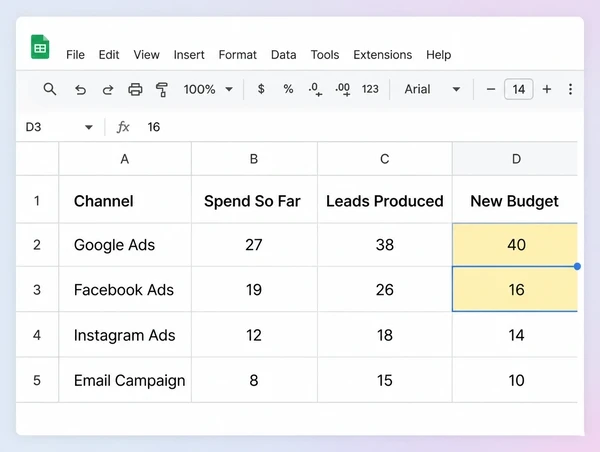
Task: Click the fx formula icon
Action: click(x=123, y=127)
